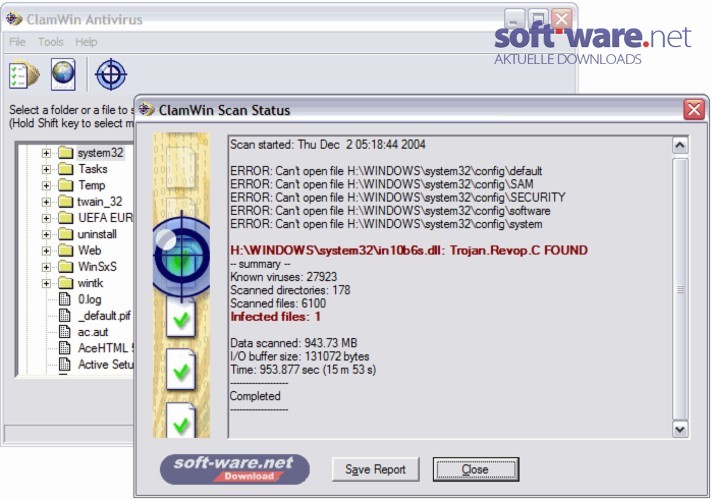Click the globe update database icon
Screen dimensions: 712x500
point(63,74)
